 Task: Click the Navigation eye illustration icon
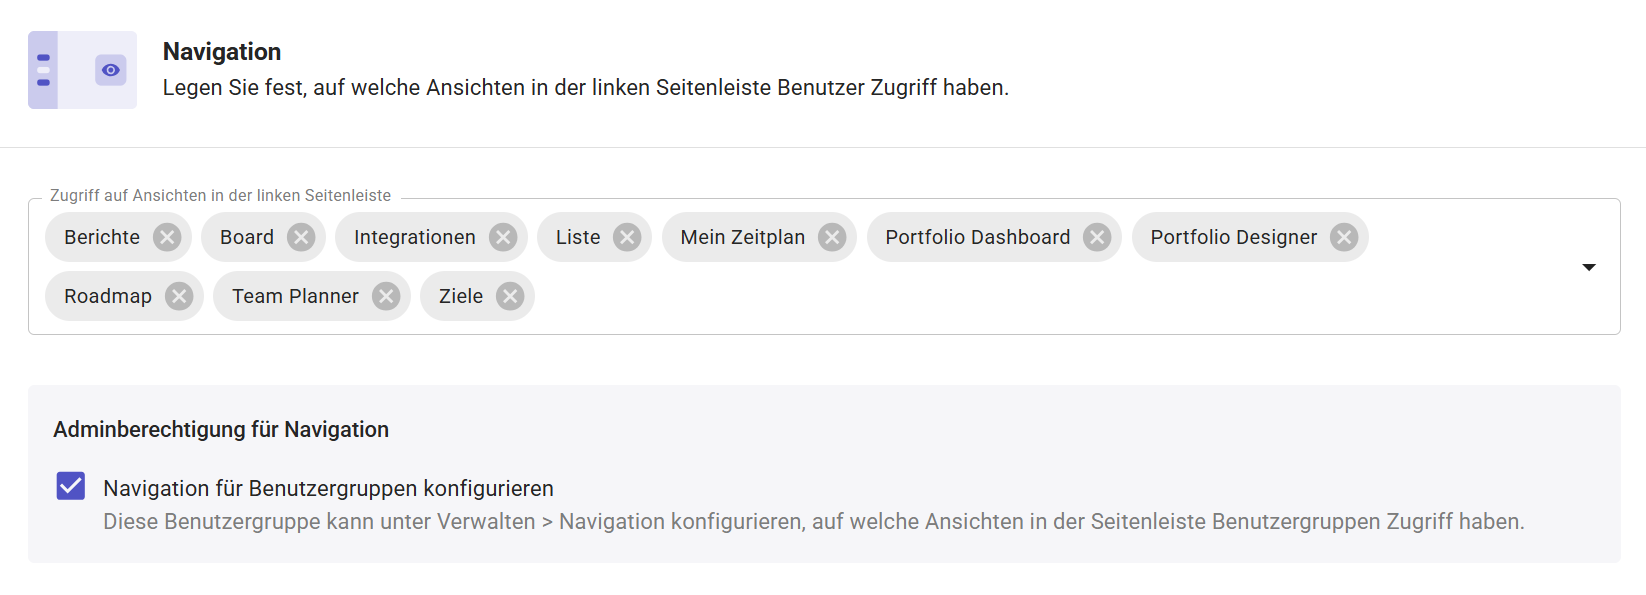(x=111, y=70)
